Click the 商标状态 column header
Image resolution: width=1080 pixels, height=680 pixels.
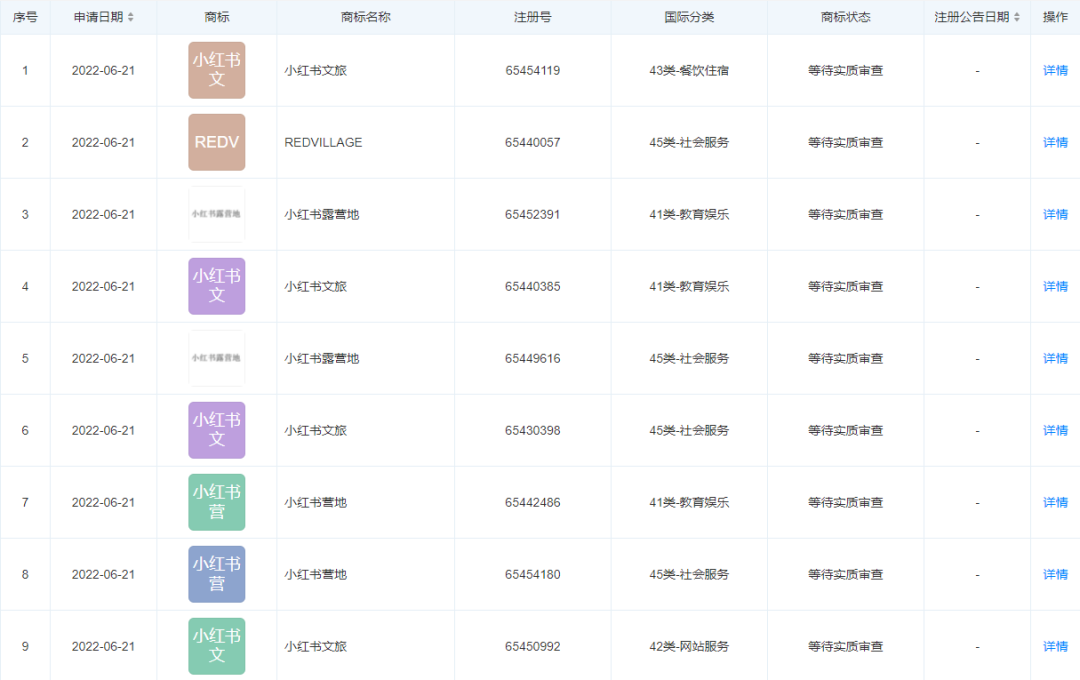[x=845, y=17]
